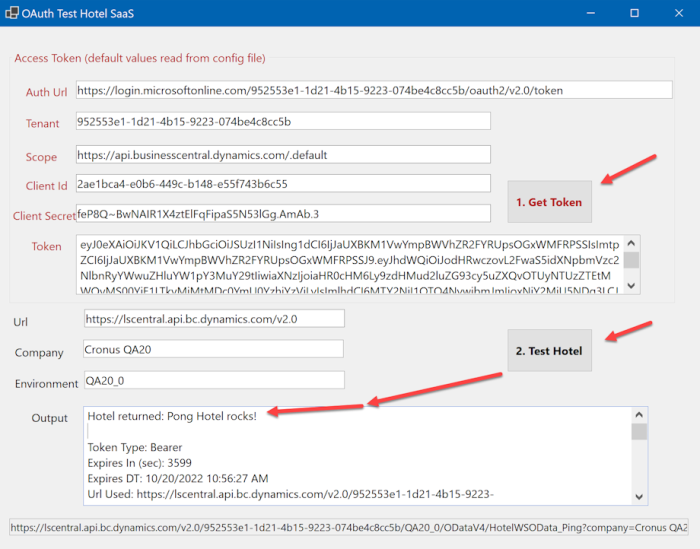Click Token box scroll up arrow
Screen dimensions: 700x549
[631, 243]
